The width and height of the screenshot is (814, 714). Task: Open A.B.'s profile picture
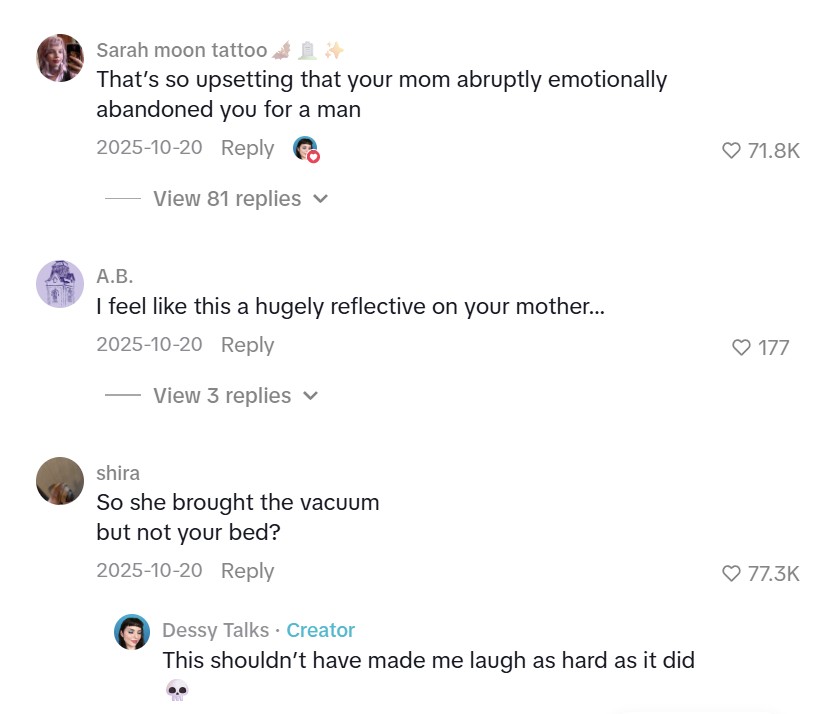[x=59, y=283]
